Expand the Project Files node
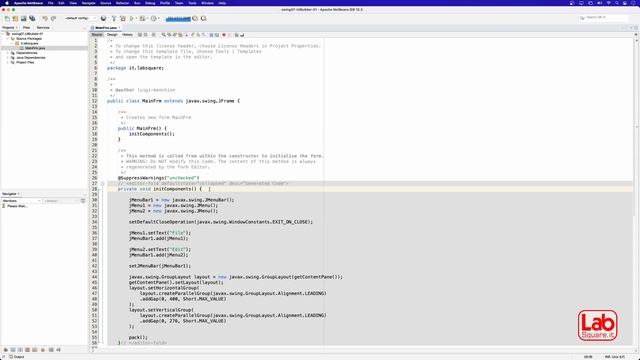640x360 pixels. (x=8, y=62)
